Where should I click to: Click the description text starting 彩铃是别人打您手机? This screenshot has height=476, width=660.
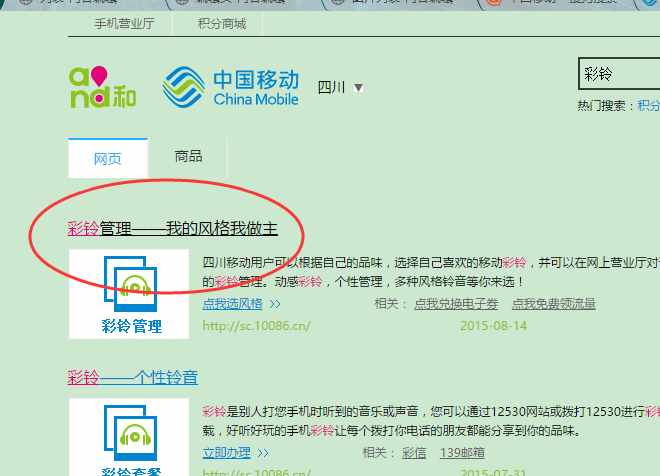pyautogui.click(x=431, y=421)
